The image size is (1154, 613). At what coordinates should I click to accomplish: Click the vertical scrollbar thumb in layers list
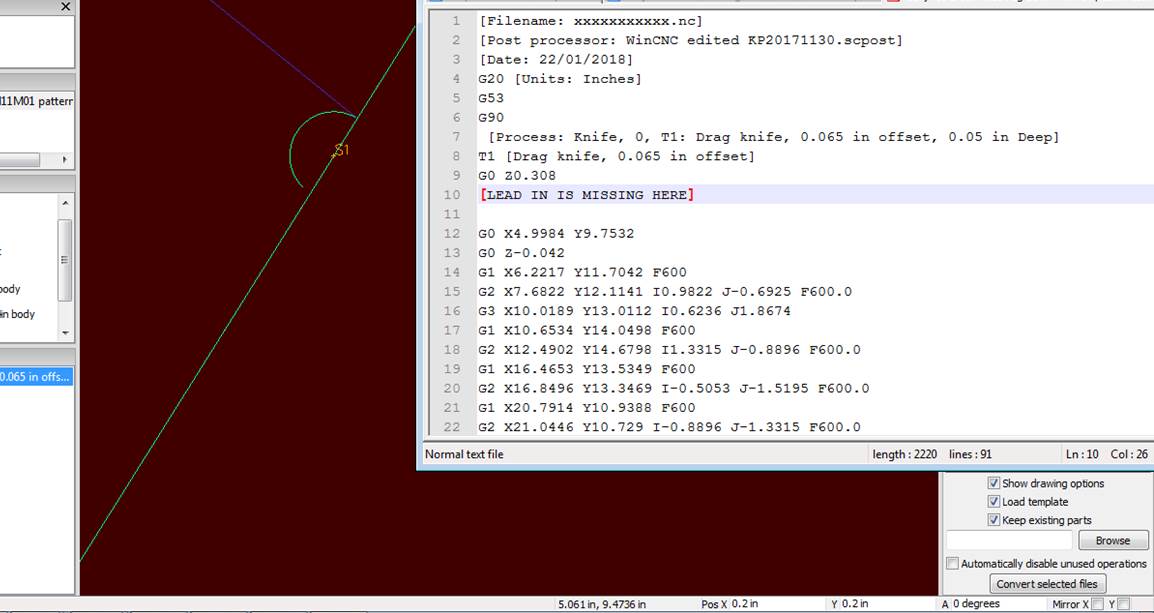coord(66,260)
